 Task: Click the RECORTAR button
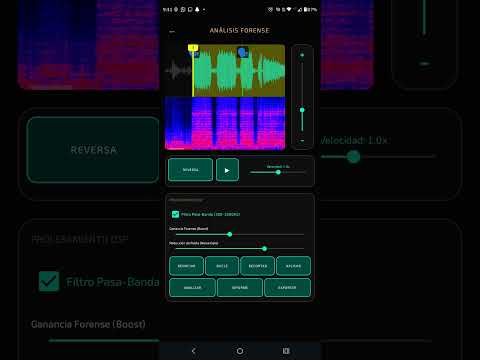258,266
